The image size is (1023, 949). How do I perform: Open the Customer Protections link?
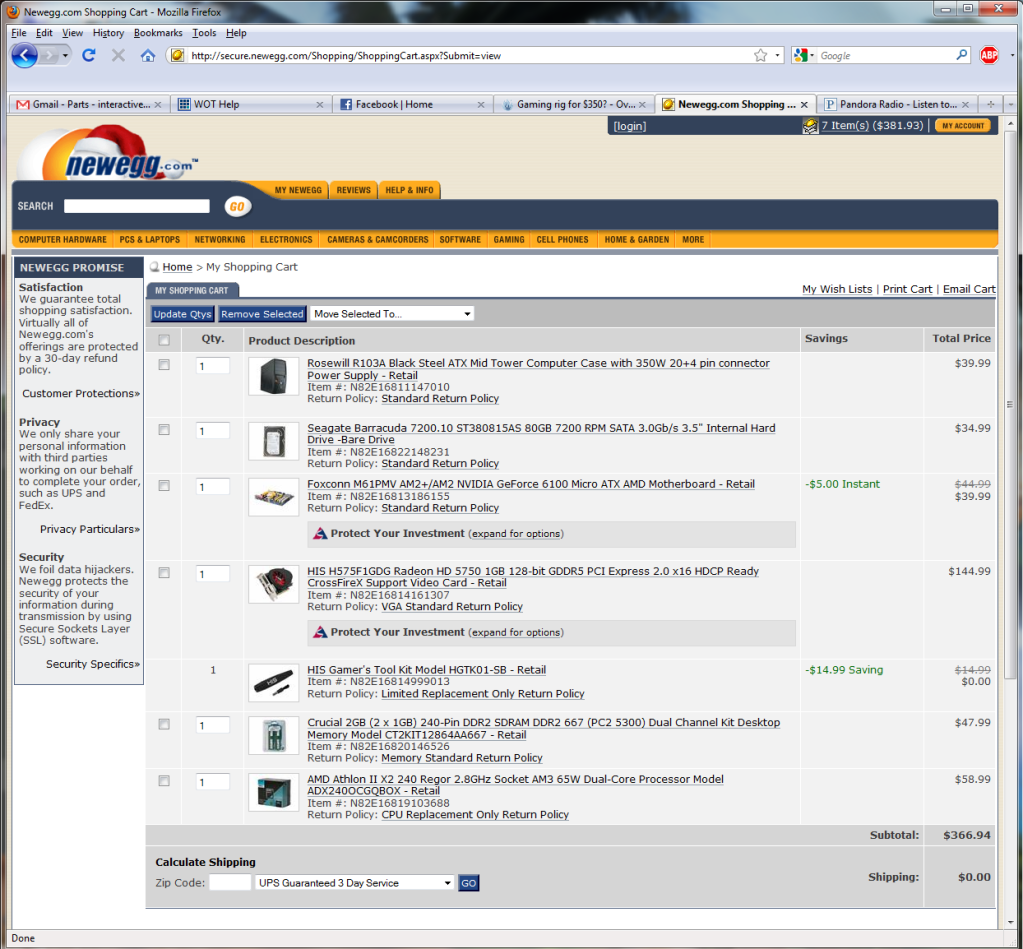(81, 393)
